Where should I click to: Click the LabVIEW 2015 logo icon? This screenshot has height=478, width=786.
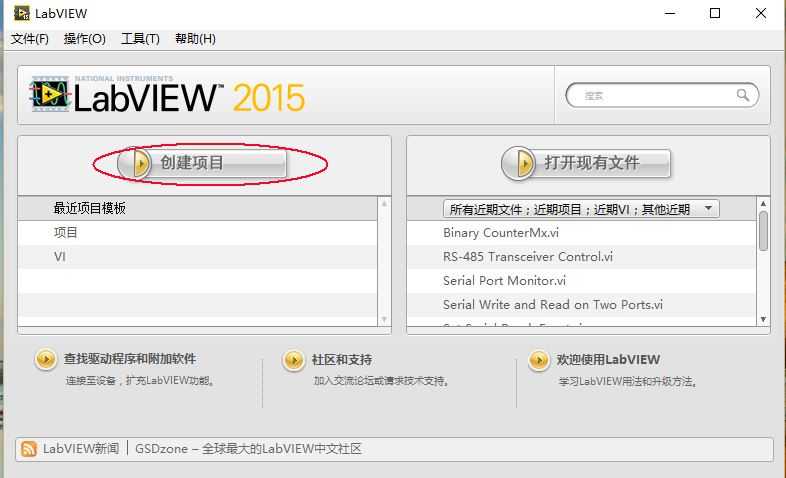[49, 94]
